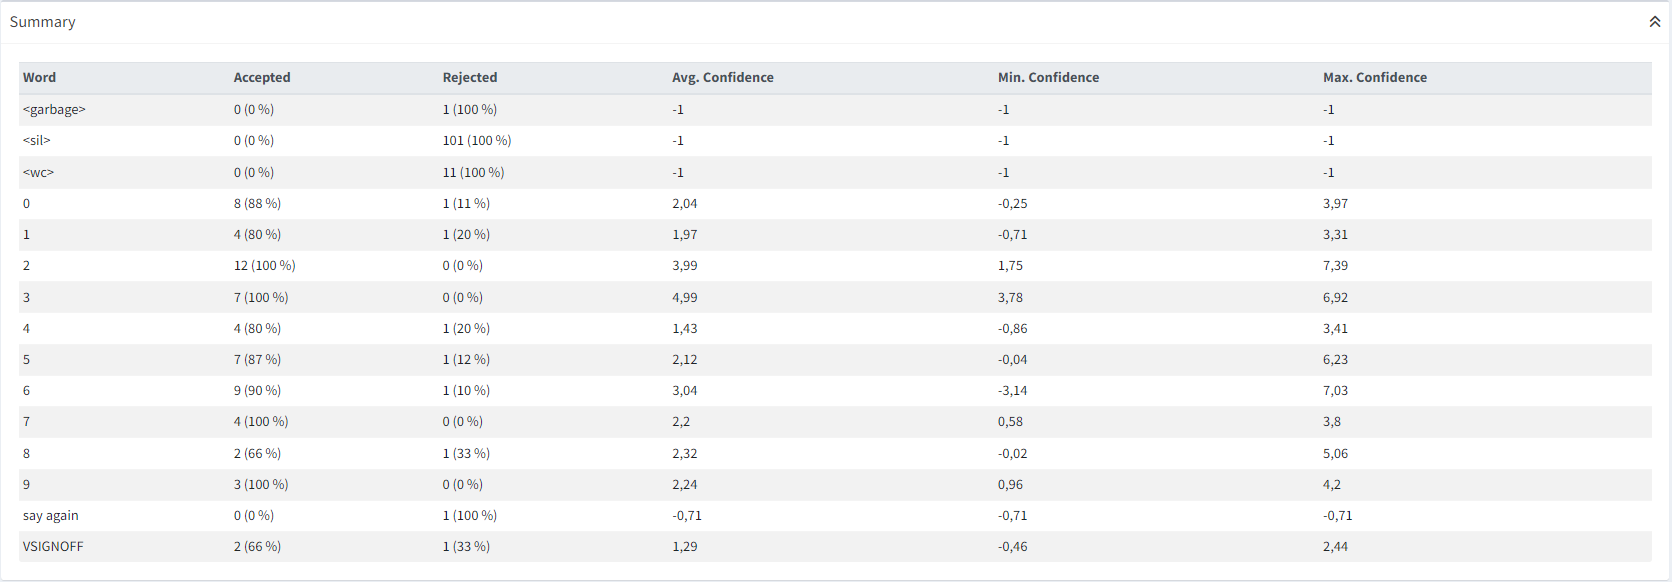
Task: Collapse the Summary panel with the double chevron
Action: pyautogui.click(x=1655, y=22)
